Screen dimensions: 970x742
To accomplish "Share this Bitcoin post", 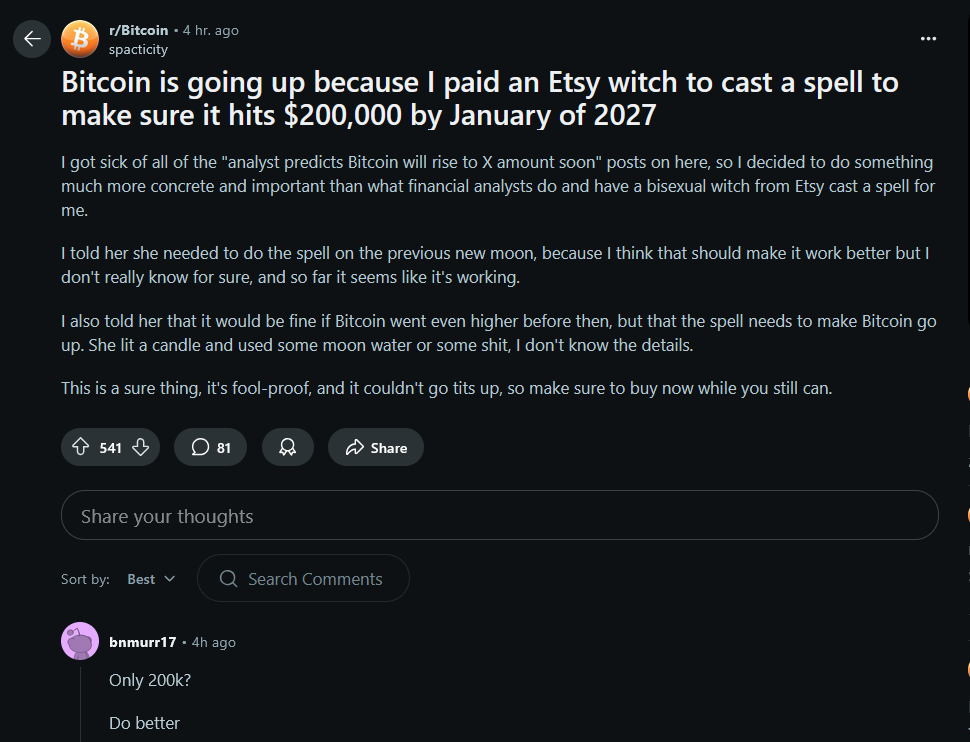I will [x=376, y=448].
